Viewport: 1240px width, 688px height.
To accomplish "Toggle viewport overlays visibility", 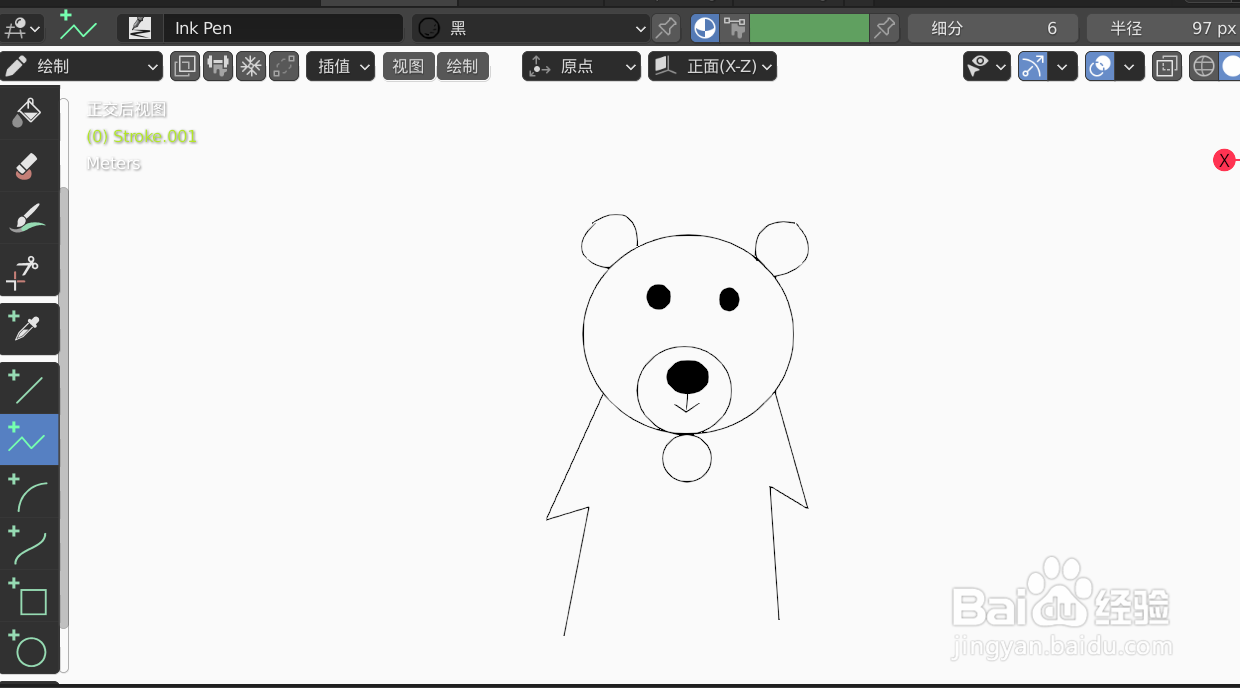I will pyautogui.click(x=1100, y=67).
